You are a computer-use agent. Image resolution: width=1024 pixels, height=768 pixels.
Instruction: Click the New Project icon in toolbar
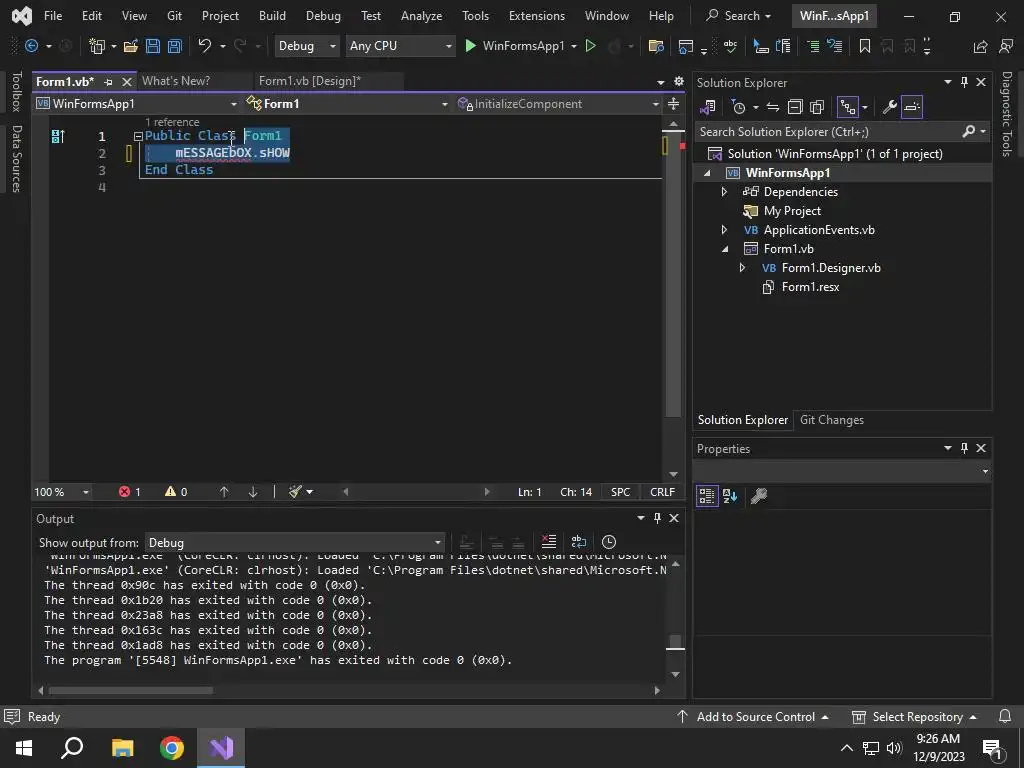click(x=97, y=46)
